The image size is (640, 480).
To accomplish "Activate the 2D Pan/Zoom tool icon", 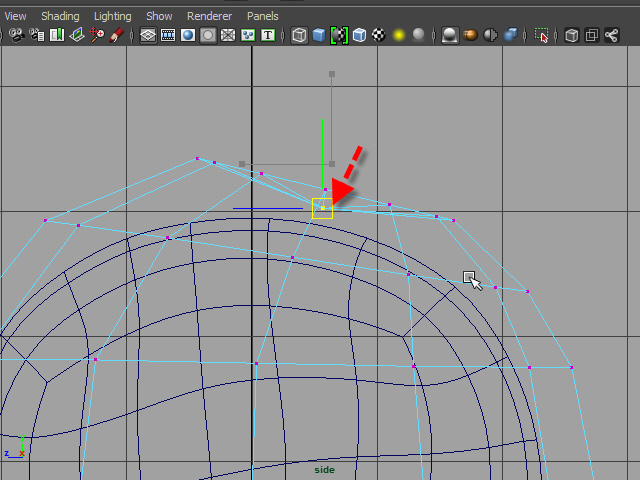I will 97,35.
